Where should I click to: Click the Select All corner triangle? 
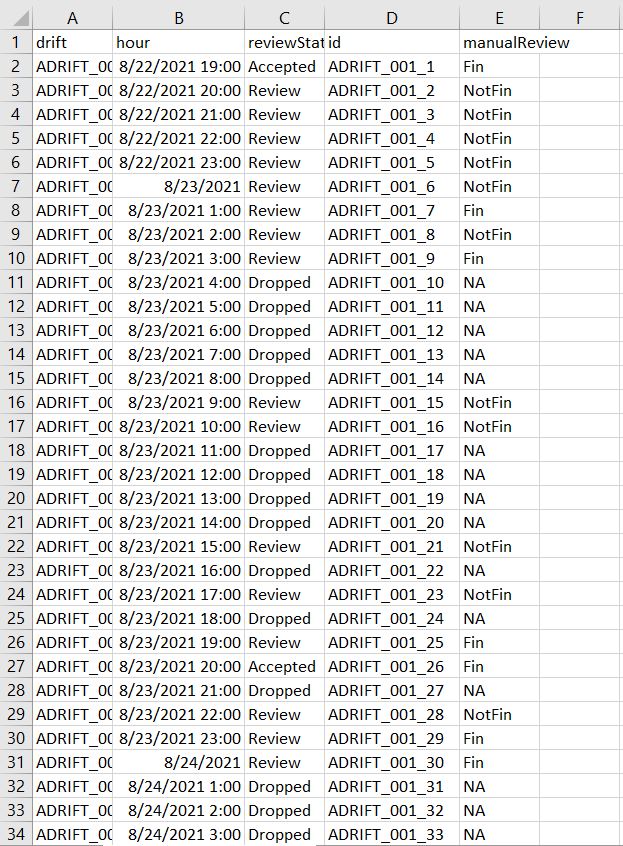click(16, 18)
